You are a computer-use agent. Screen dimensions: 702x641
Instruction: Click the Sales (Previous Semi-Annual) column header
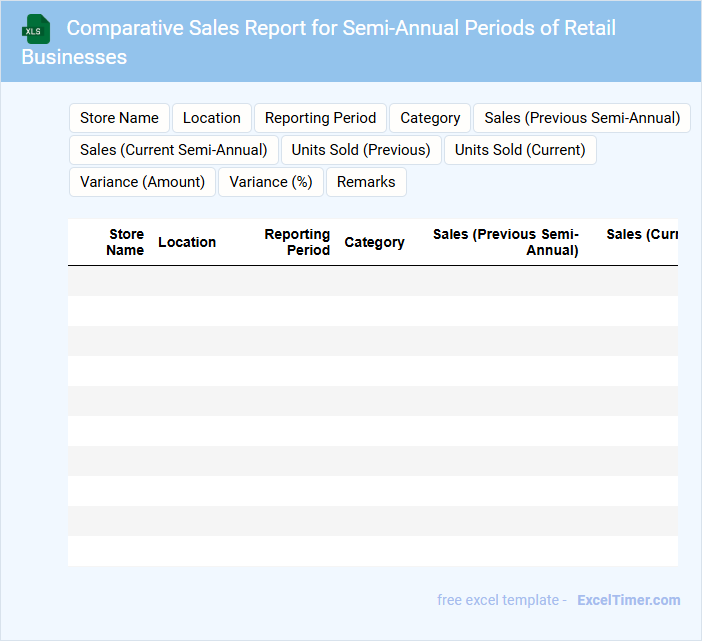click(x=506, y=242)
